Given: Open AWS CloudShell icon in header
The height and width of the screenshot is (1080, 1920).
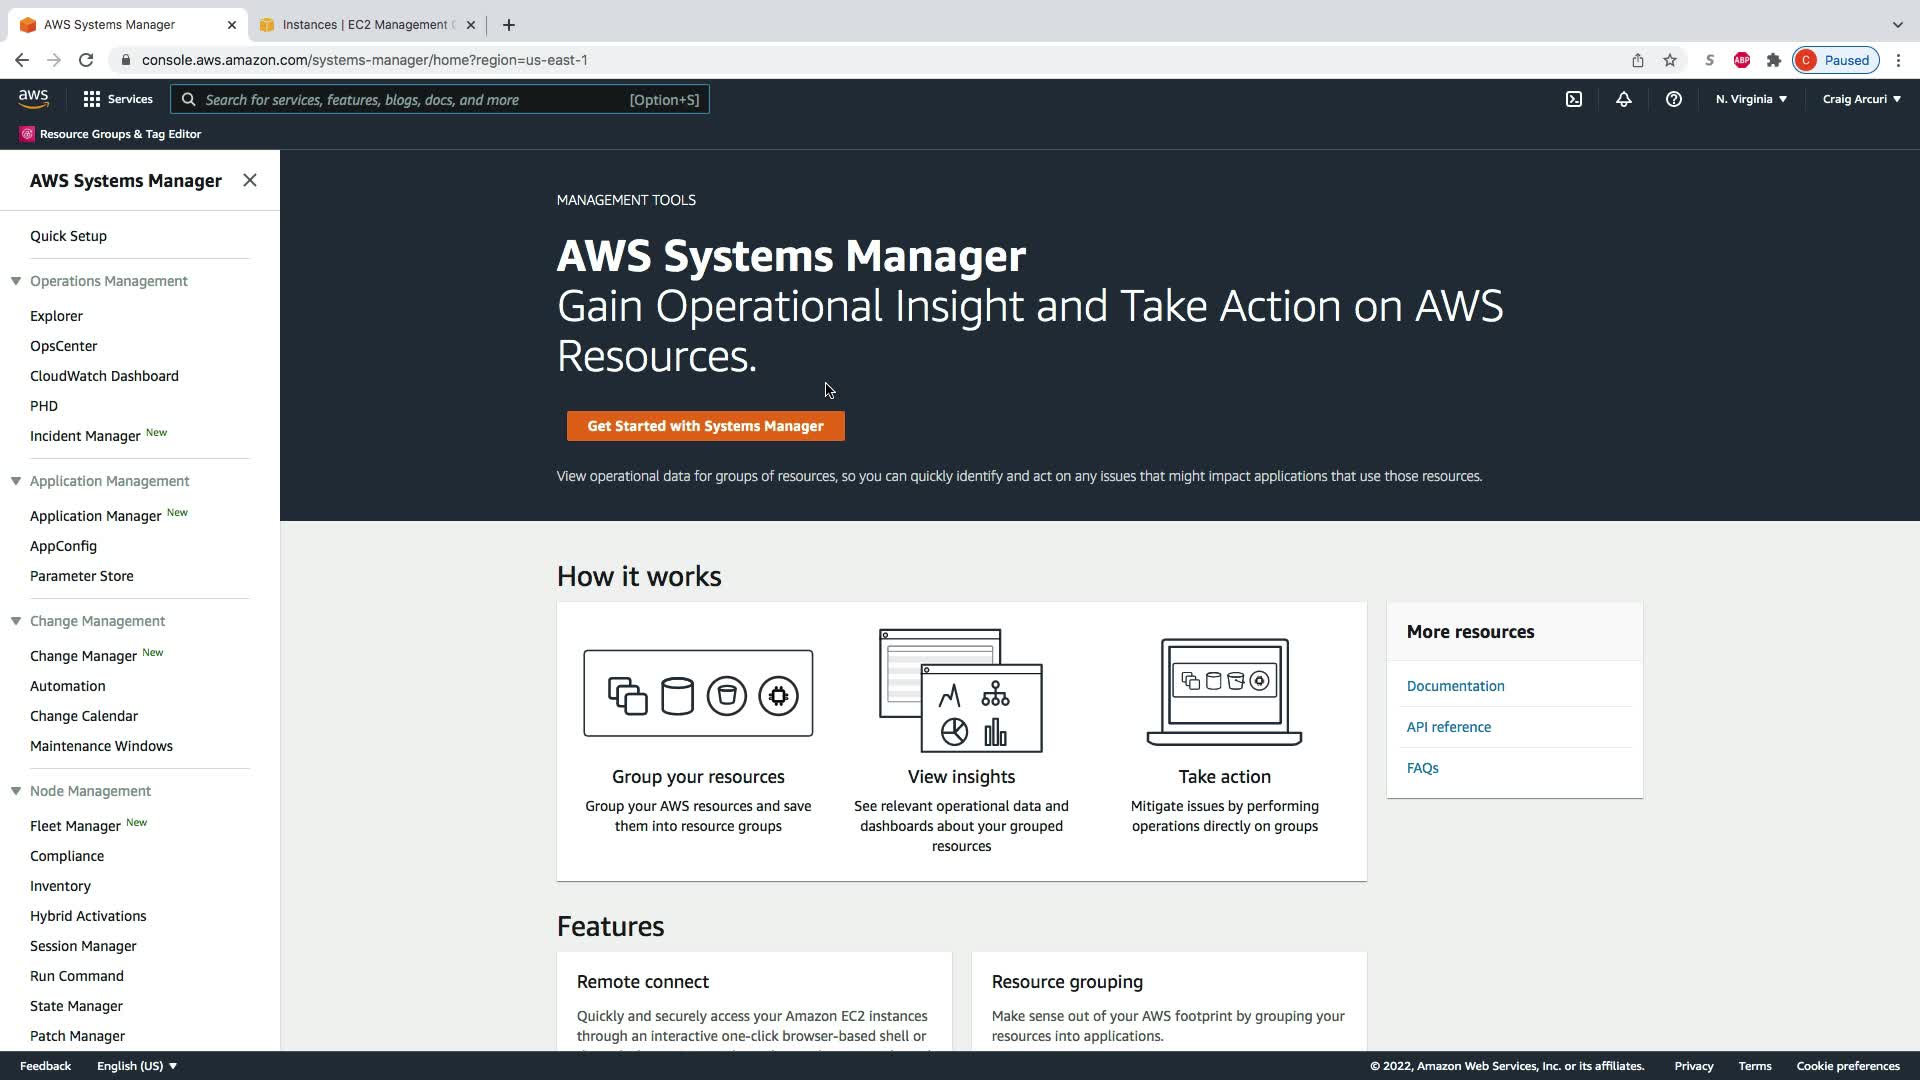Looking at the screenshot, I should click(x=1574, y=99).
